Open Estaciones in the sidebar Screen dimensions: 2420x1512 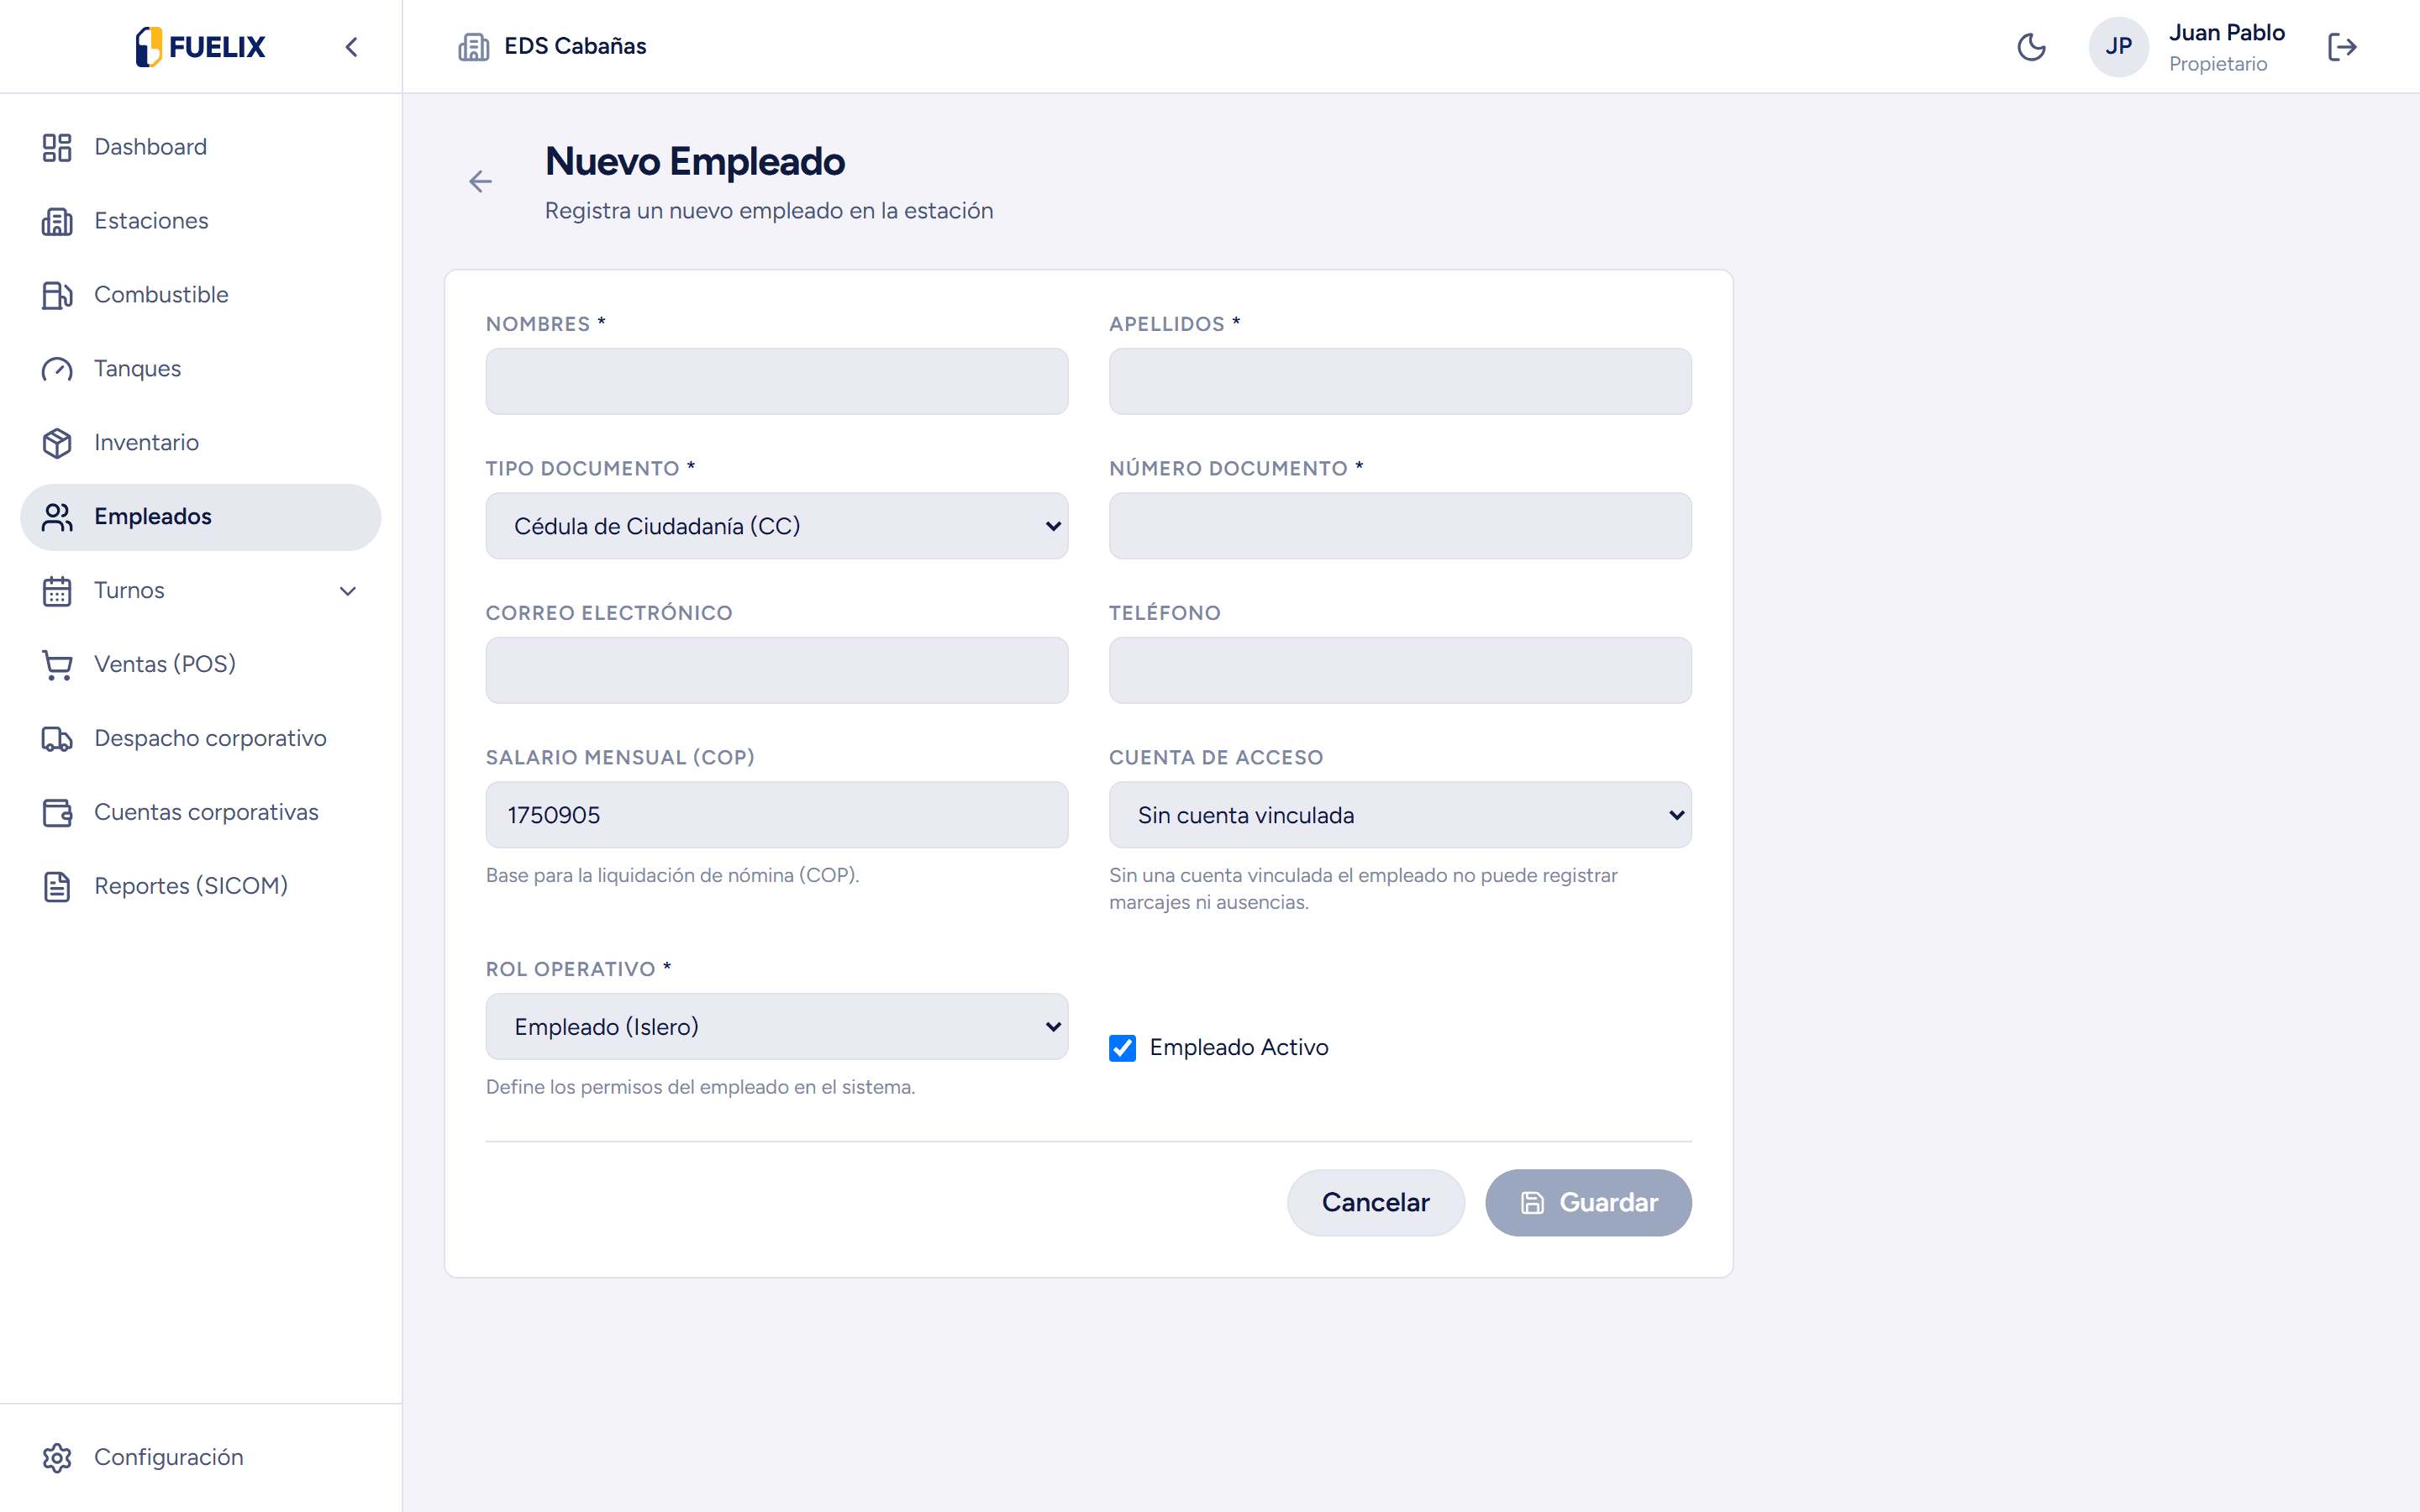[200, 221]
